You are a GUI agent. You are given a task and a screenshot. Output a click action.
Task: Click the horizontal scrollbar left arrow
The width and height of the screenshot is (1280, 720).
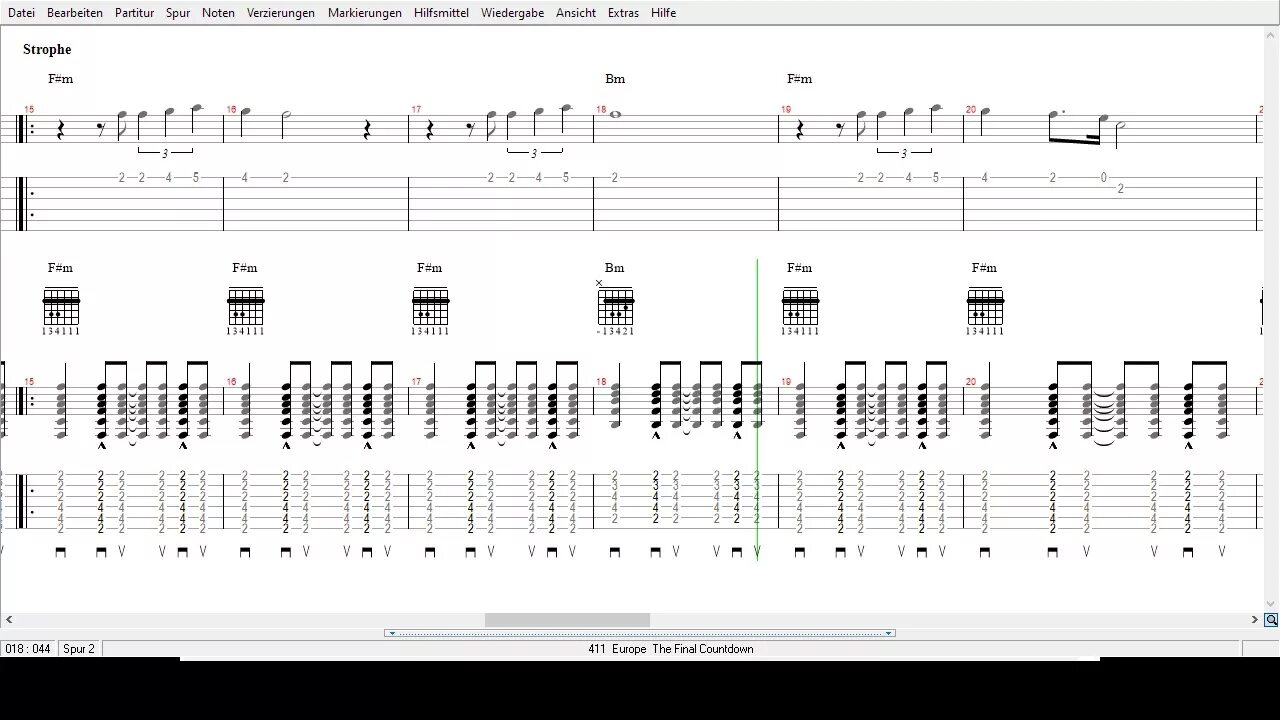point(9,620)
